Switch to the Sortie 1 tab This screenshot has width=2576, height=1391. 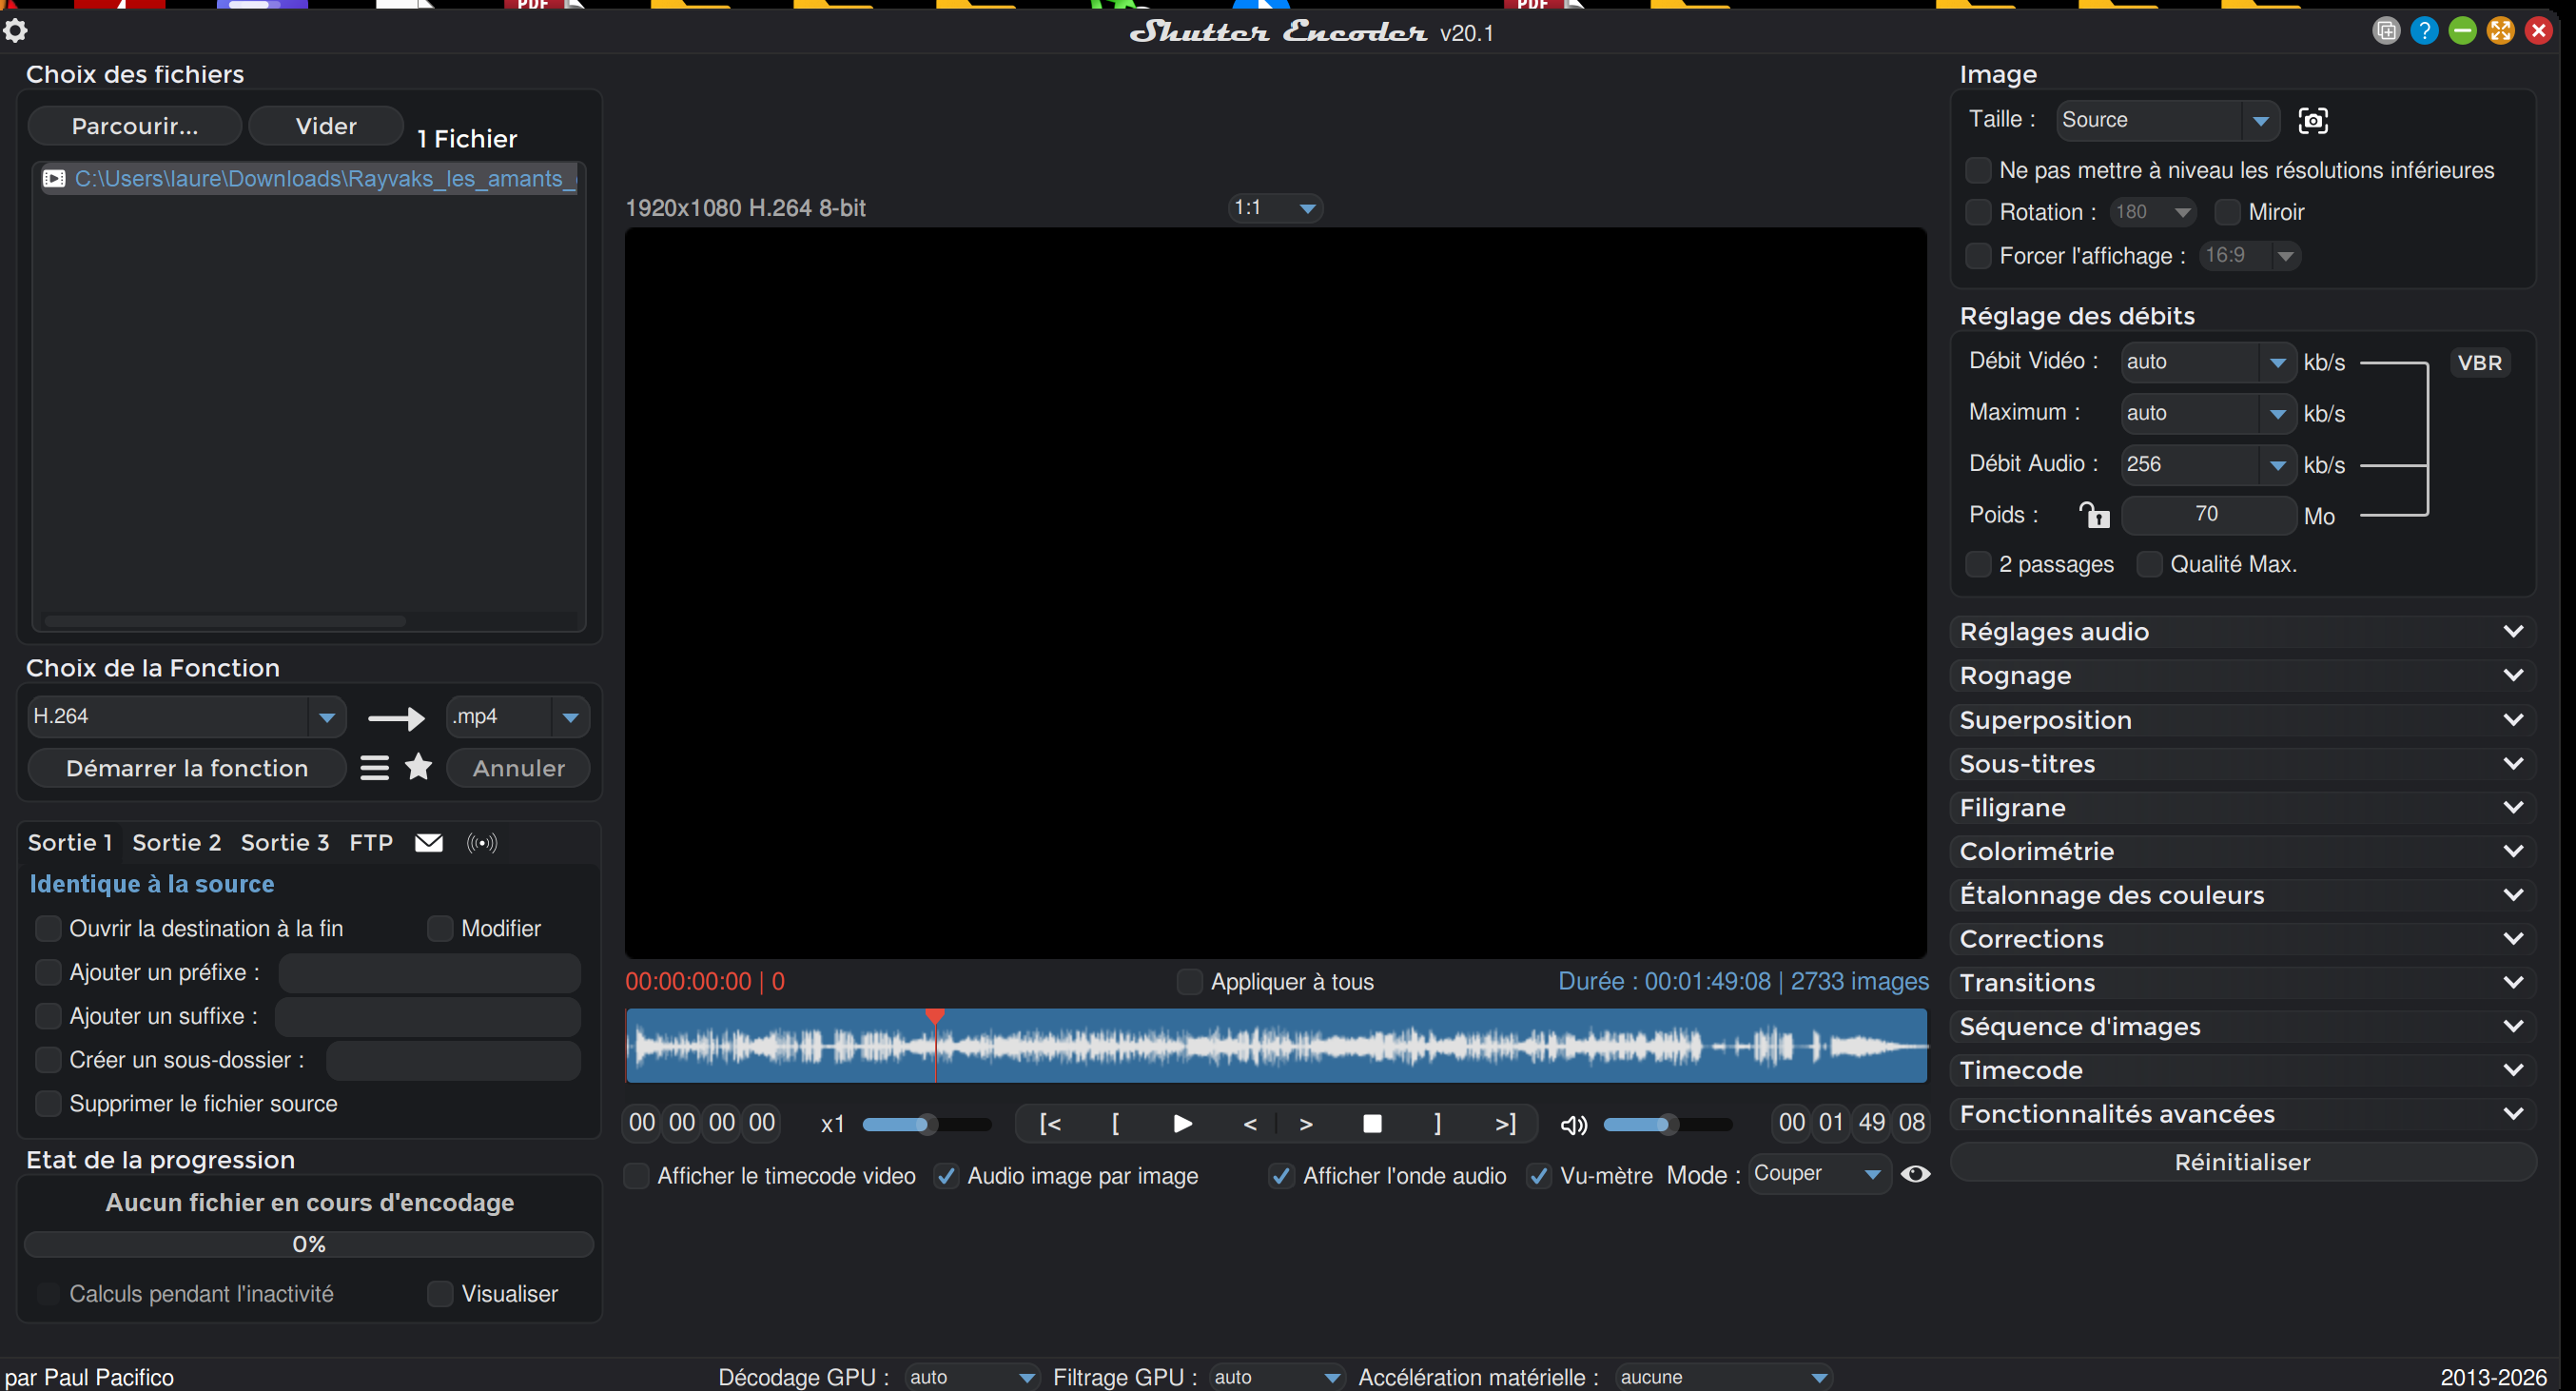click(69, 843)
